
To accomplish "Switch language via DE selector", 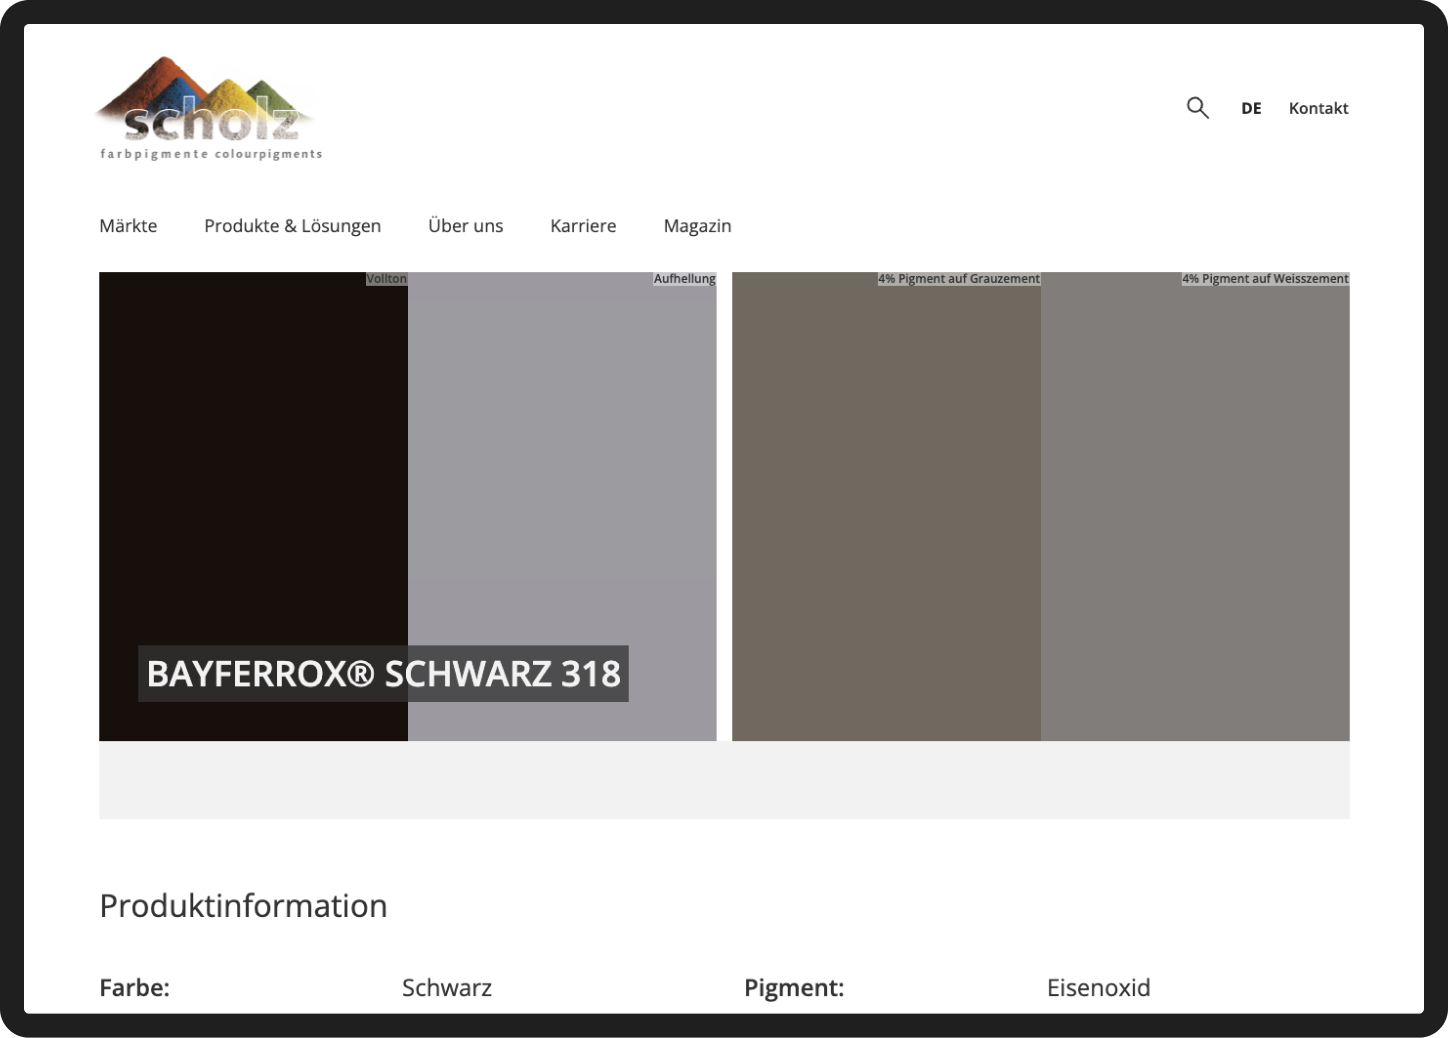I will 1251,108.
